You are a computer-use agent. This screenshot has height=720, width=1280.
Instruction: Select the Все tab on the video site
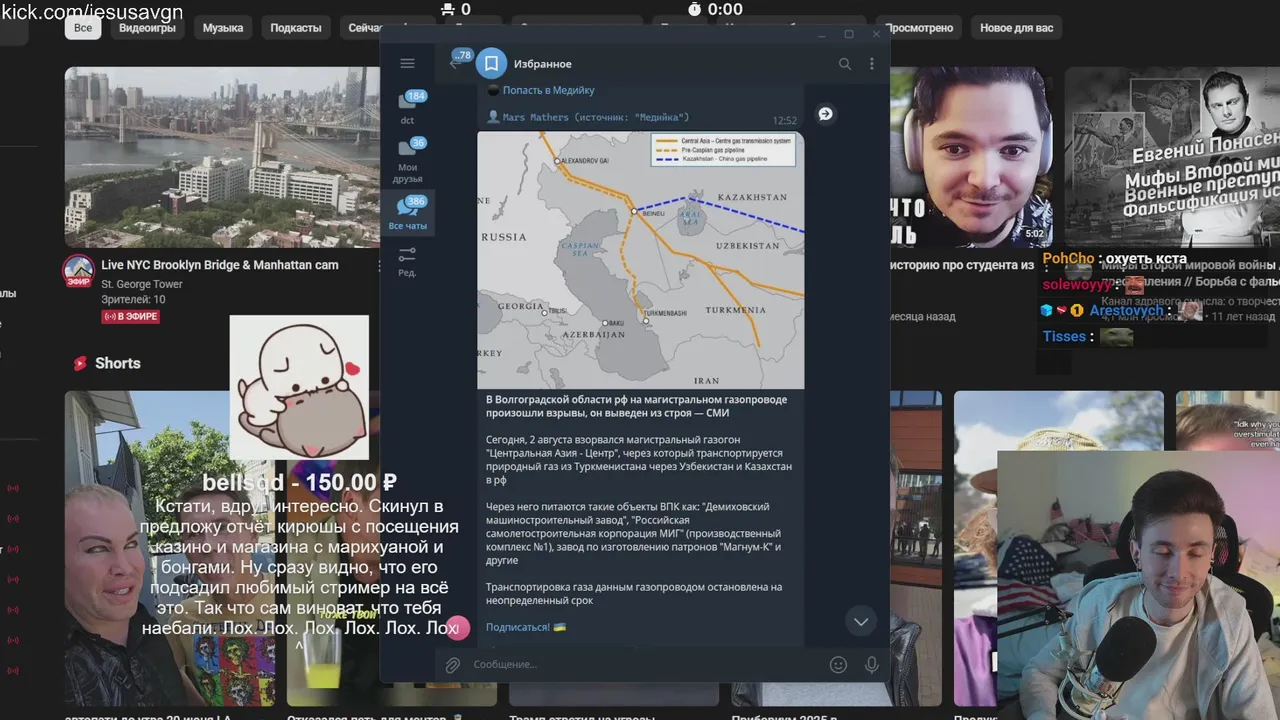tap(83, 28)
